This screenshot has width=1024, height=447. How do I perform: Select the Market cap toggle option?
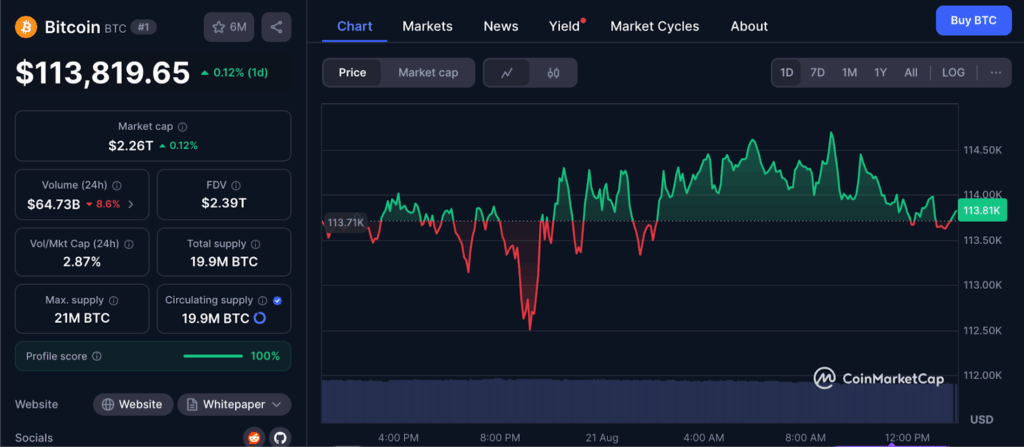[428, 73]
